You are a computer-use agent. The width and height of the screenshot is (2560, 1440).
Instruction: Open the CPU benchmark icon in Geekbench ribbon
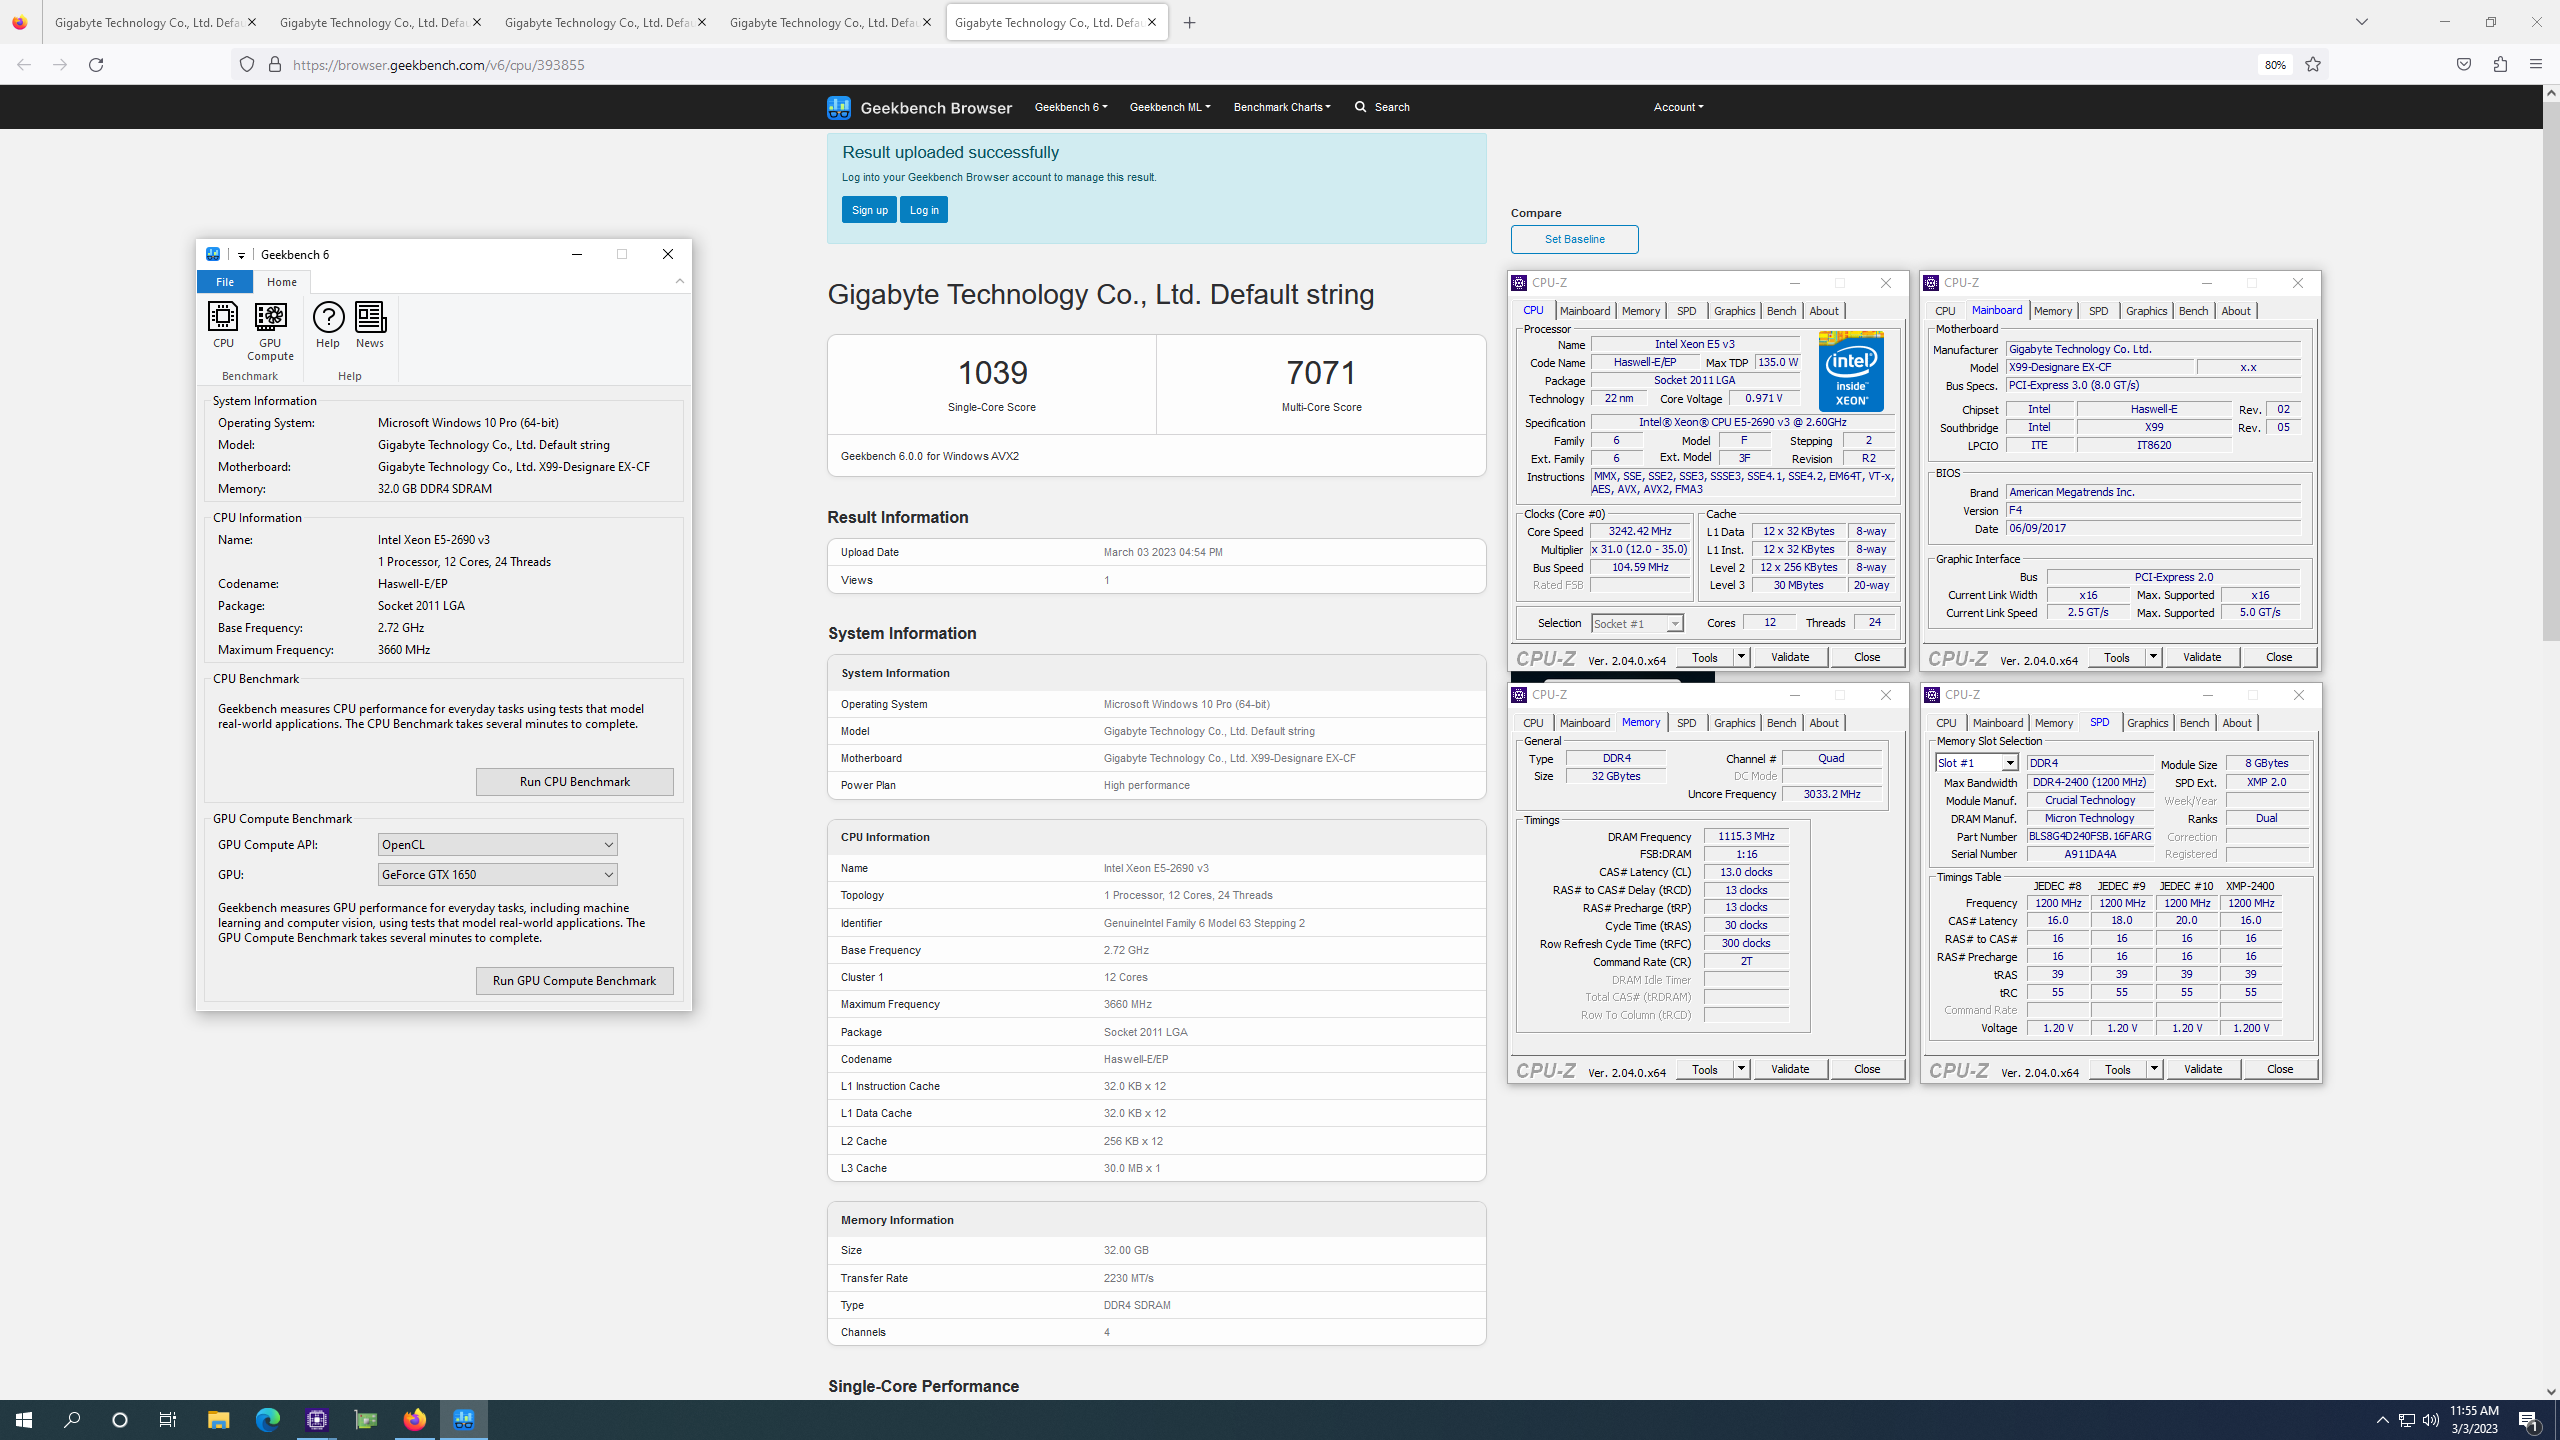click(x=223, y=326)
